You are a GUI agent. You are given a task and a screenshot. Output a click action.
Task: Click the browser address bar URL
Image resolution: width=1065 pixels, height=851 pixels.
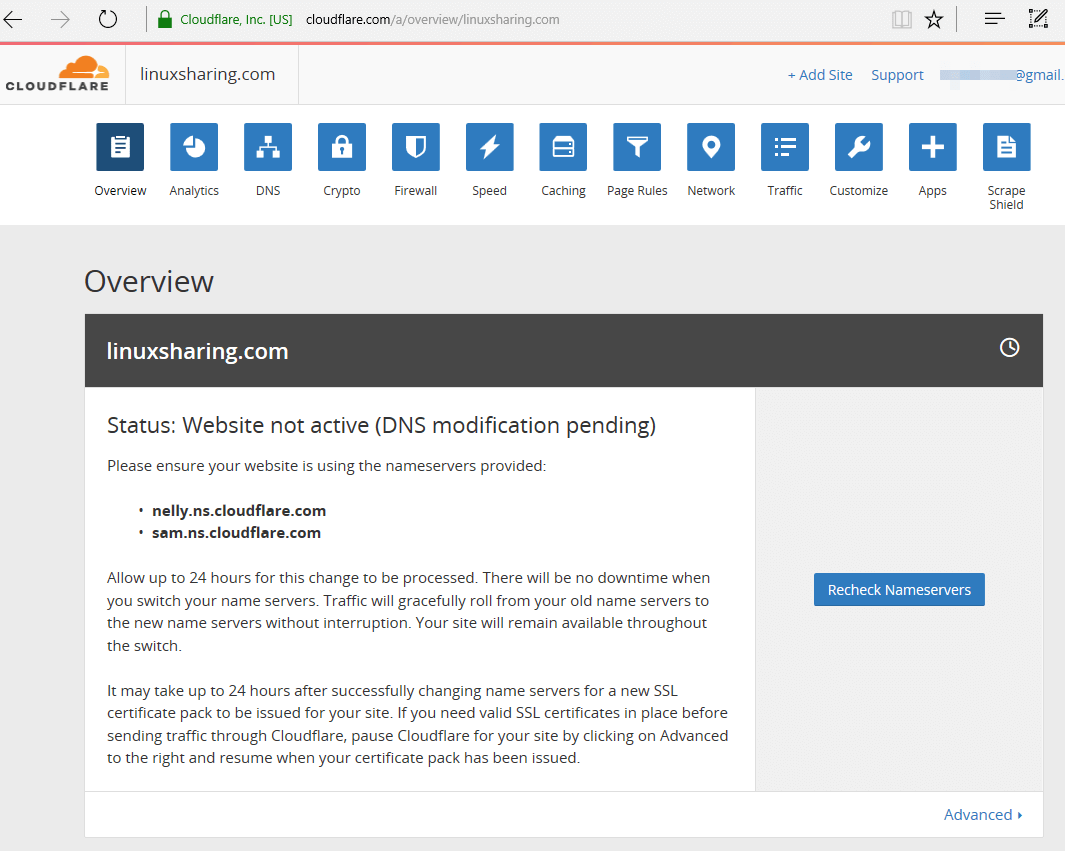(432, 19)
